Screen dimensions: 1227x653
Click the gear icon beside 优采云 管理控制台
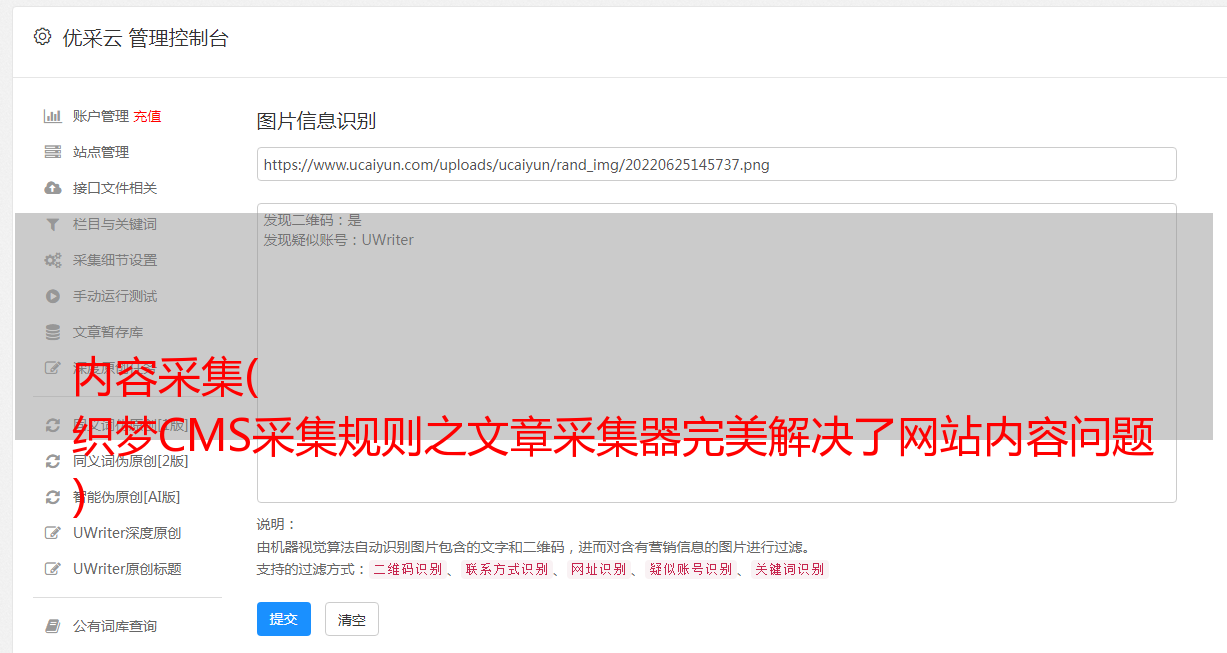pos(42,37)
